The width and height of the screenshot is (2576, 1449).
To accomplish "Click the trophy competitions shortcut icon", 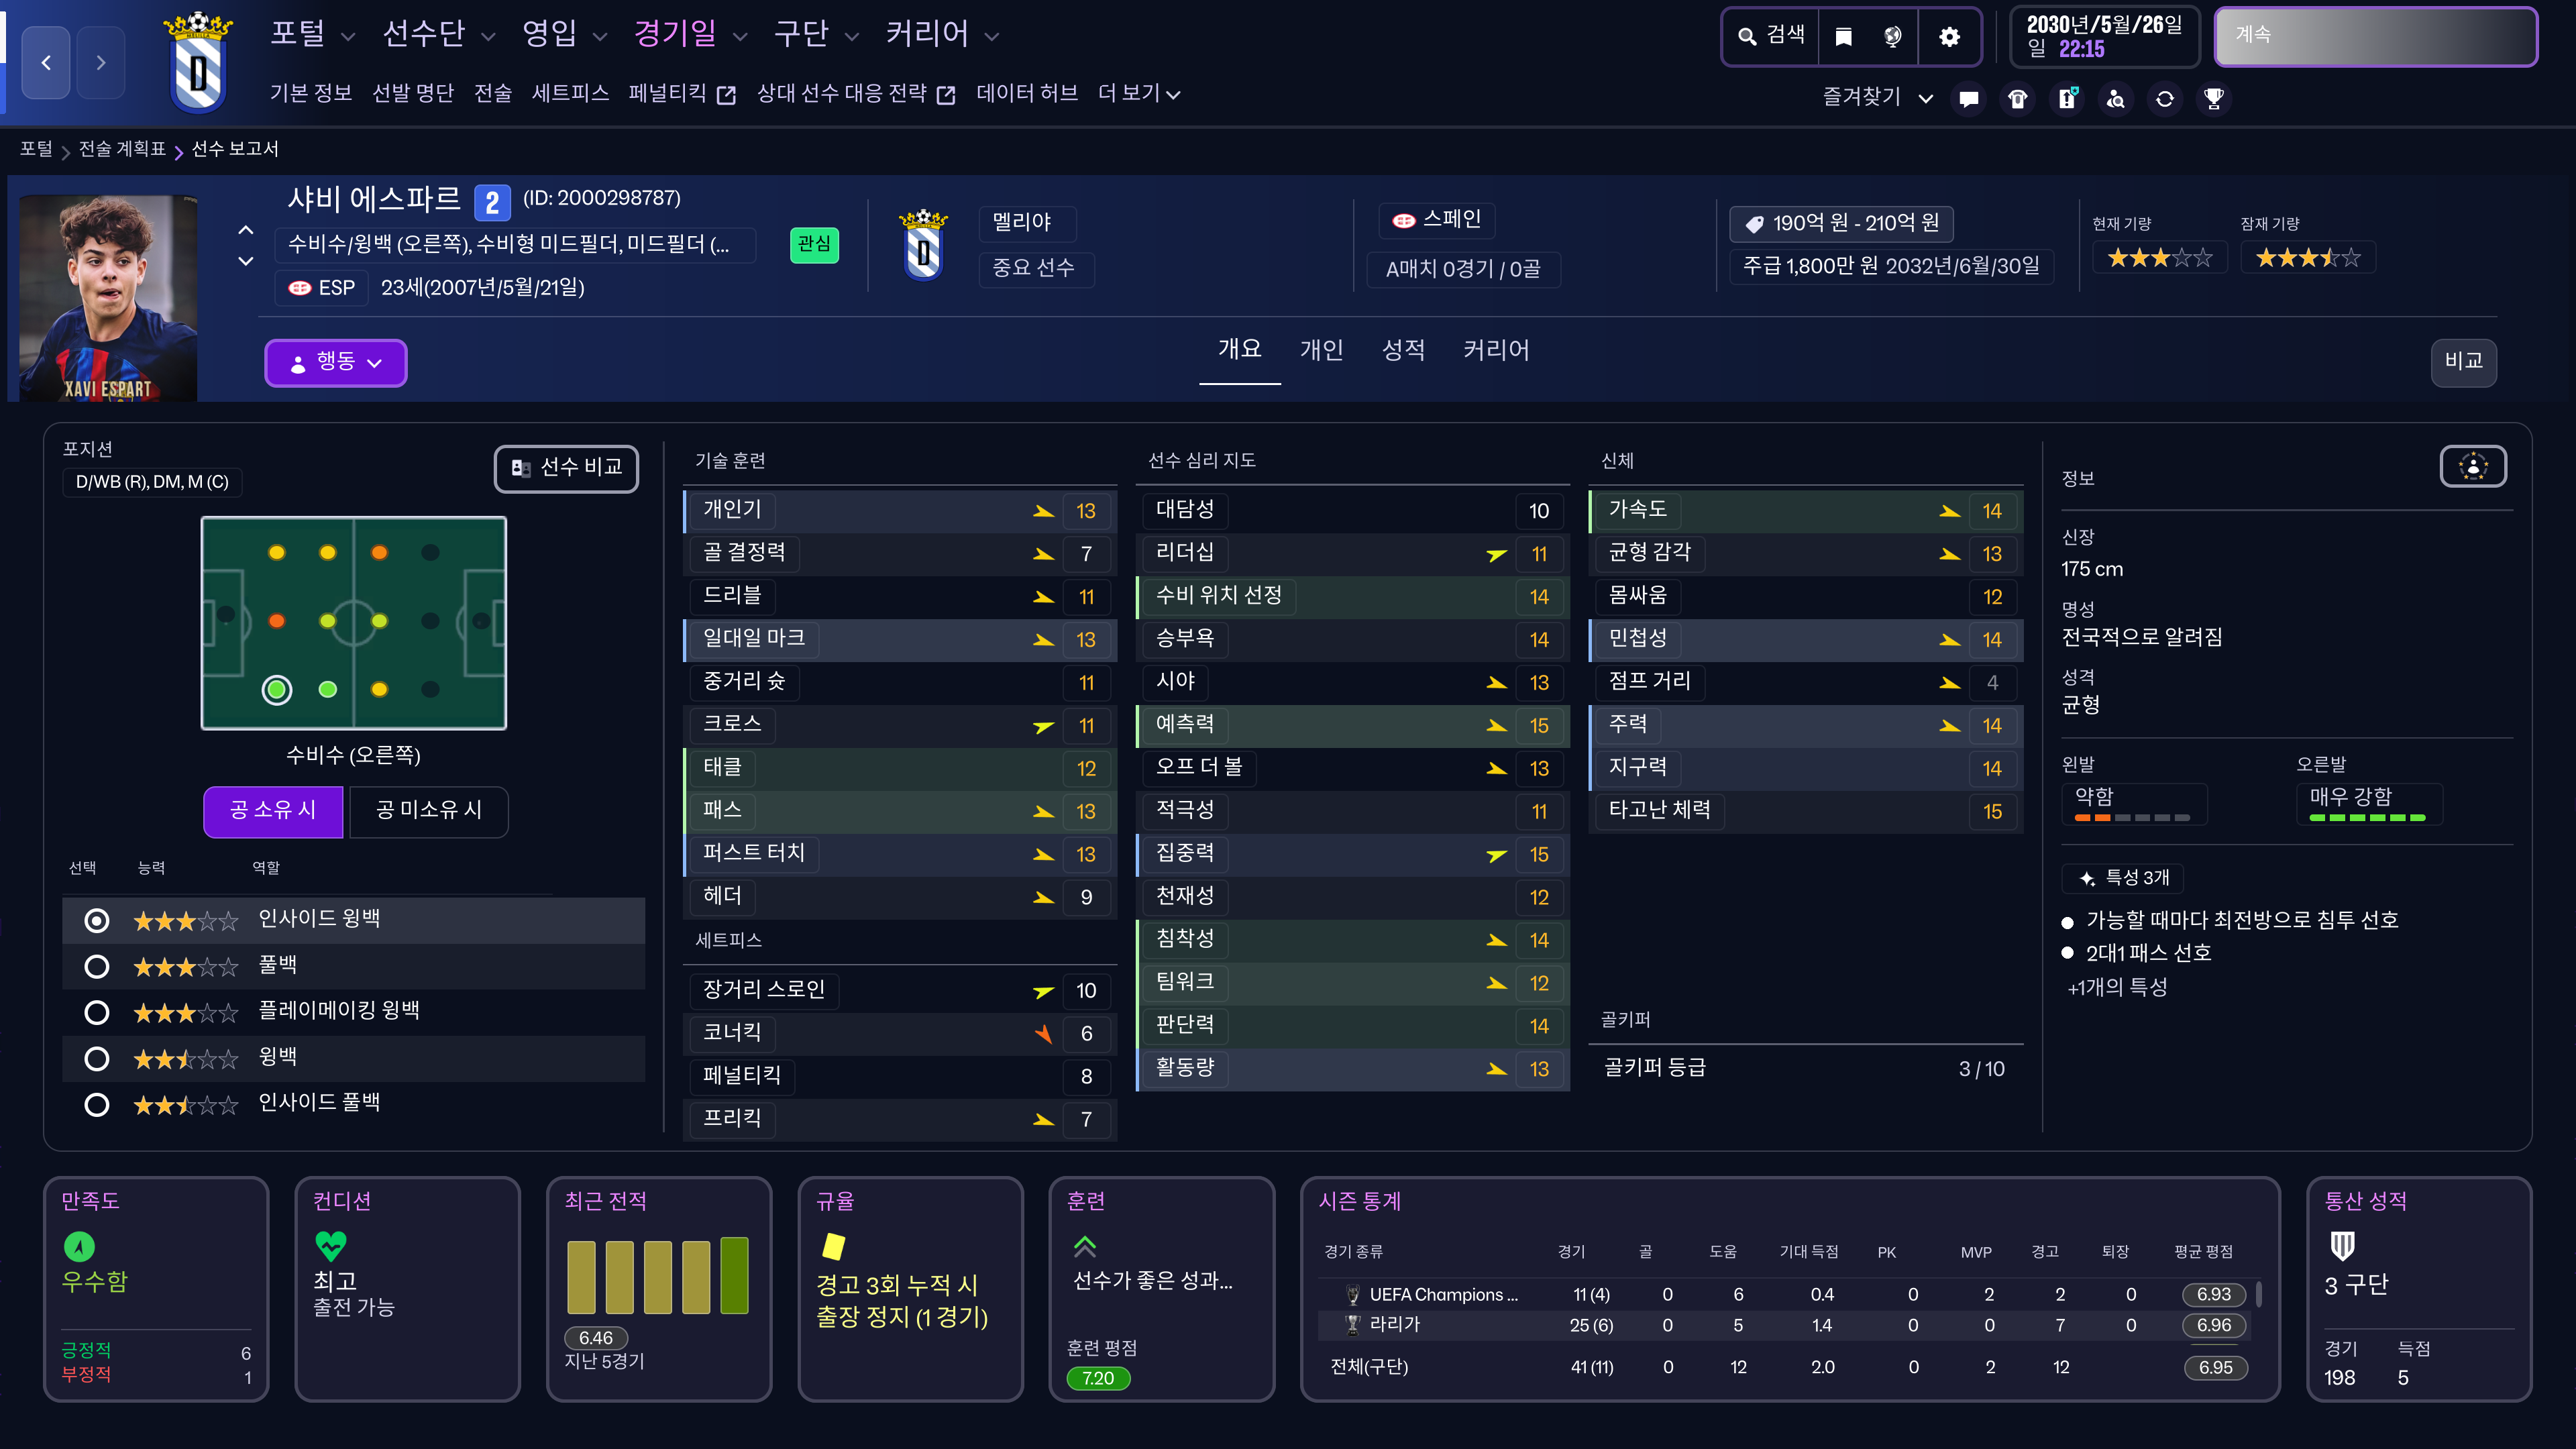I will (x=2214, y=99).
